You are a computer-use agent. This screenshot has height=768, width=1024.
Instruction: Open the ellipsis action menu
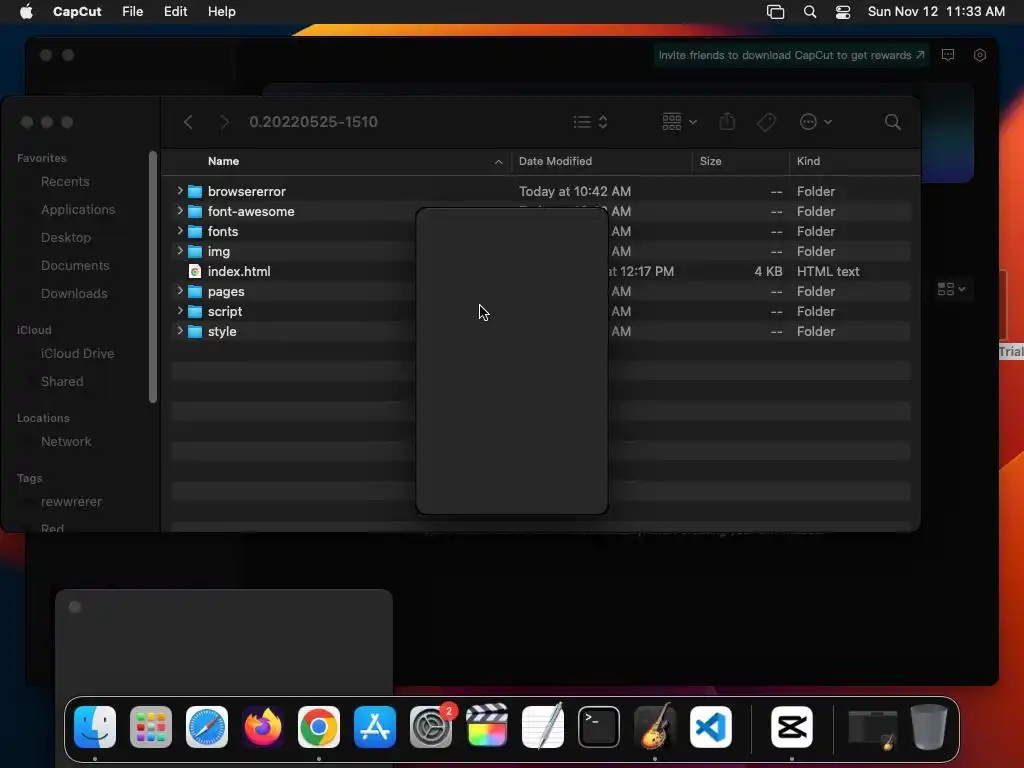(x=816, y=122)
